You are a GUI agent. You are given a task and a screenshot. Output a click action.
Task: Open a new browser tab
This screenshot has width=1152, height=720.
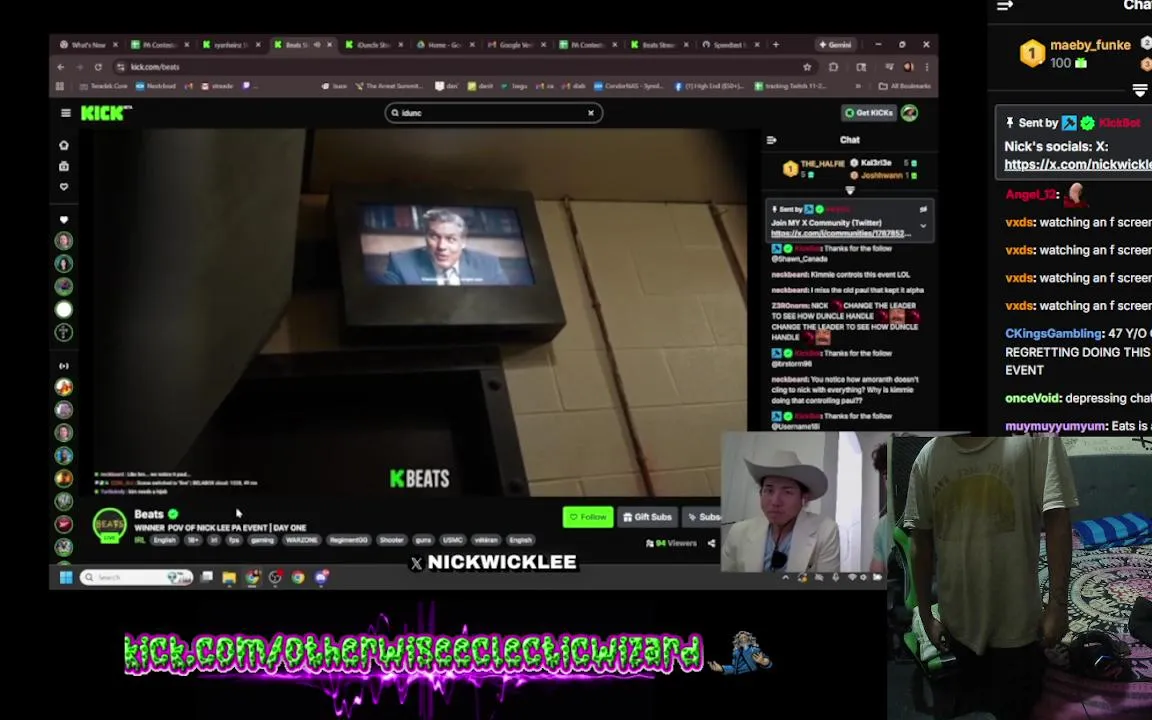pyautogui.click(x=776, y=45)
